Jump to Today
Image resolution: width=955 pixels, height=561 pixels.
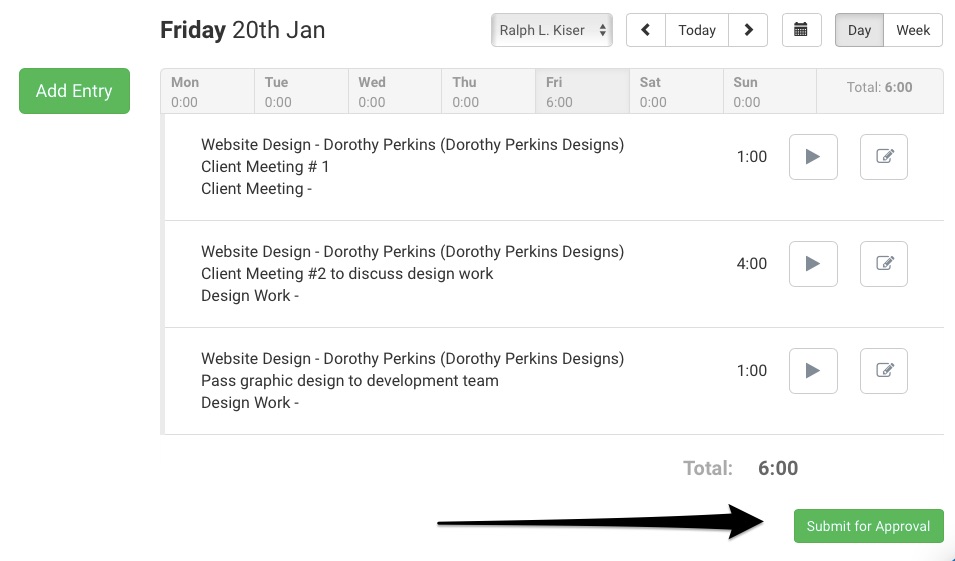(697, 30)
